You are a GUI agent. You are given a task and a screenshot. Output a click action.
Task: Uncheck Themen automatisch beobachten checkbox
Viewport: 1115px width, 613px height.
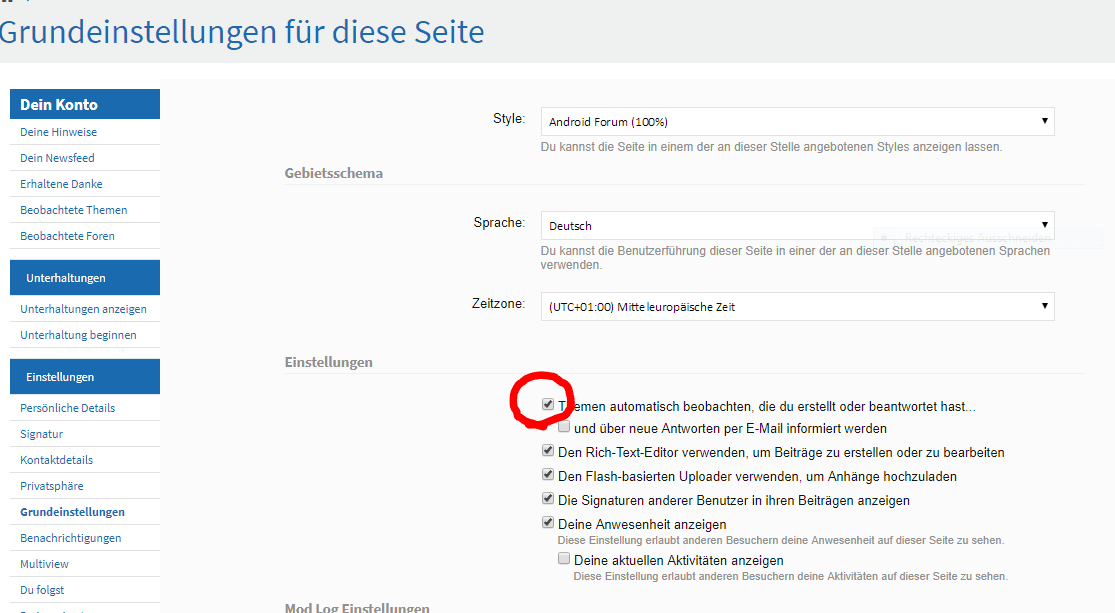[548, 405]
